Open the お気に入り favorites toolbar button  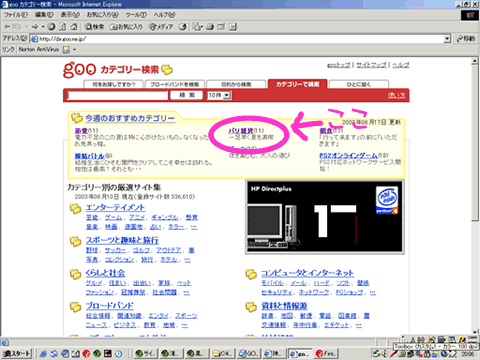coord(126,27)
